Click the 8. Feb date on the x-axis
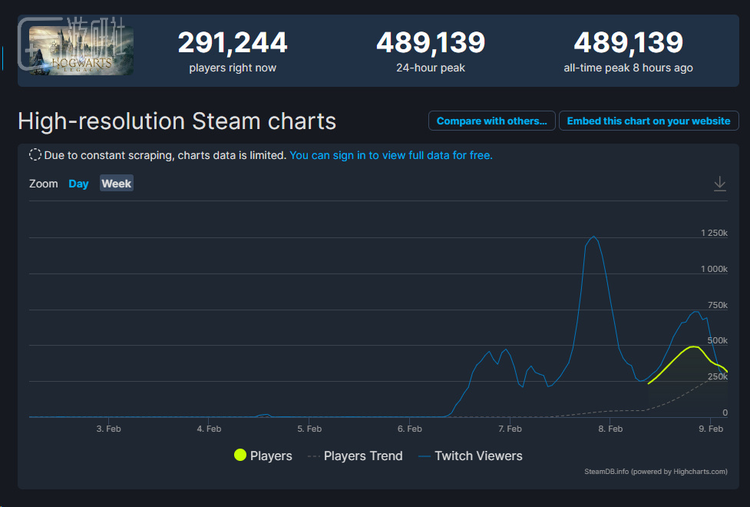 (609, 428)
